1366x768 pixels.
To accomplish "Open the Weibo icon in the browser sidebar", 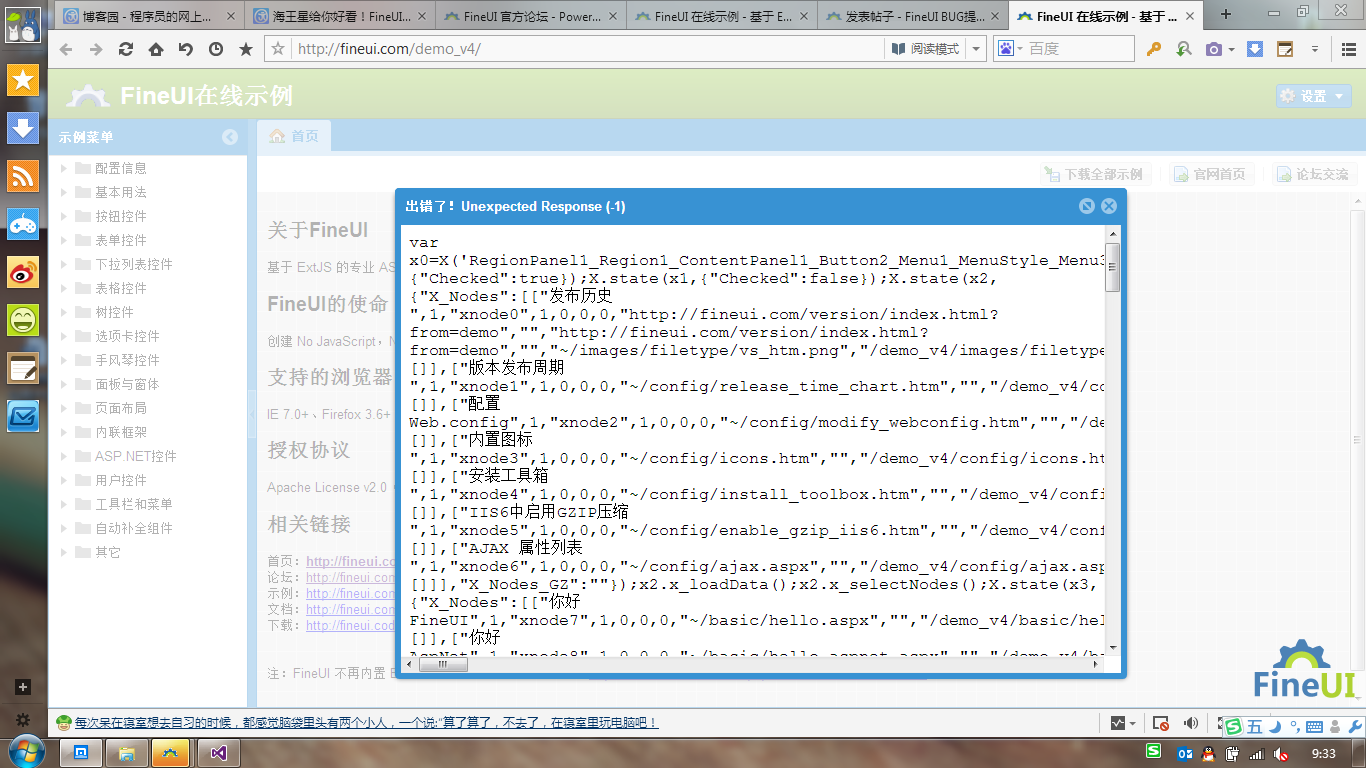I will point(23,272).
